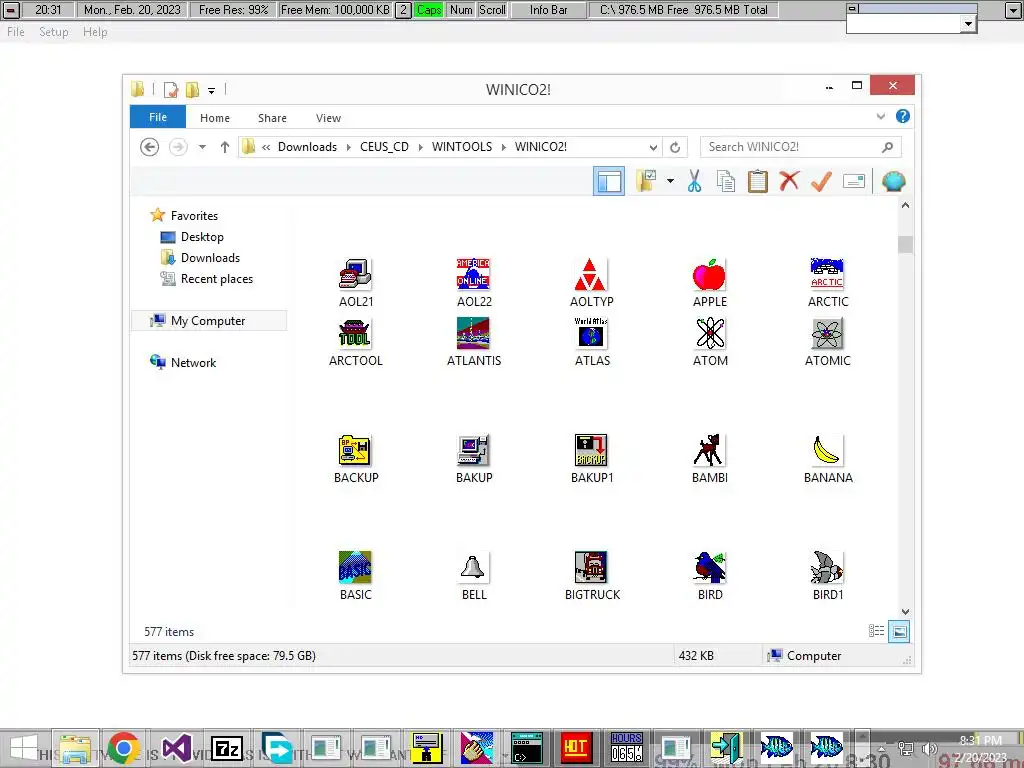Open the Share ribbon tab

click(272, 118)
